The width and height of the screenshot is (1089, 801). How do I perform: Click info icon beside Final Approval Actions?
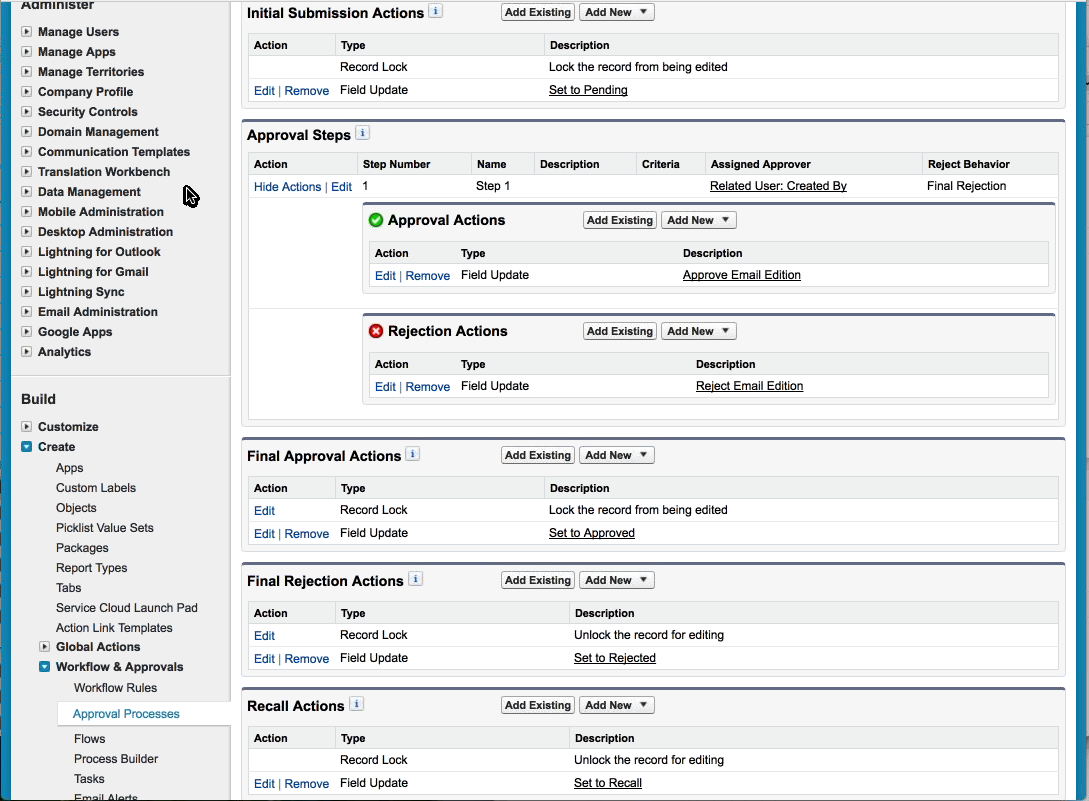pyautogui.click(x=412, y=454)
